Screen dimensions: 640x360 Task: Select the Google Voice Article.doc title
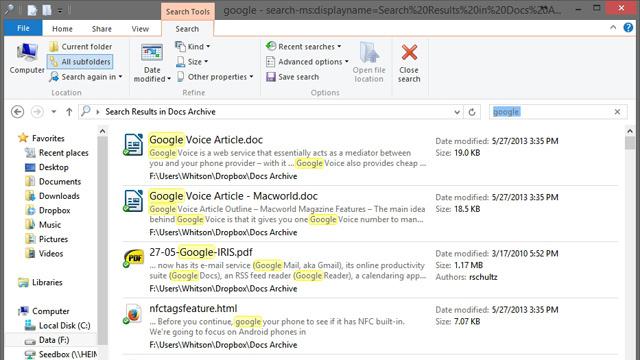point(206,140)
